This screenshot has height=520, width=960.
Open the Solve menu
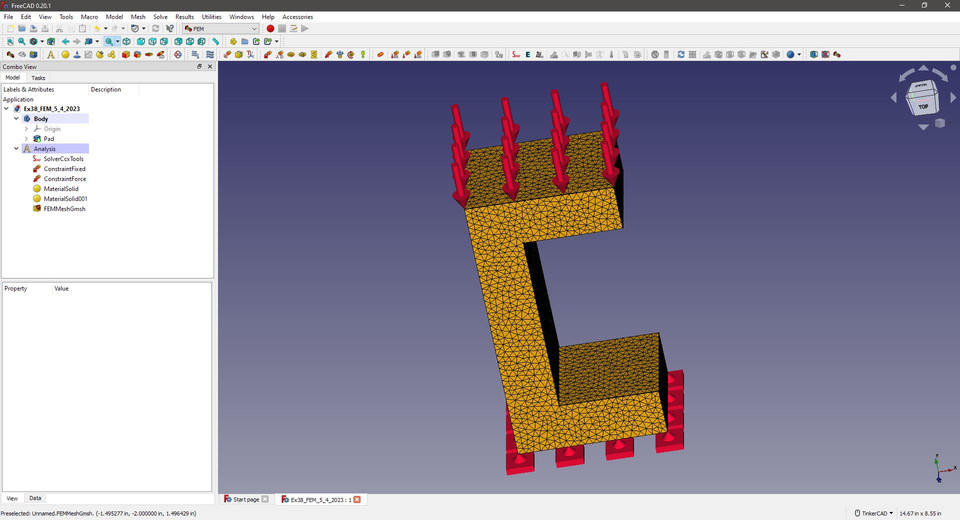160,17
